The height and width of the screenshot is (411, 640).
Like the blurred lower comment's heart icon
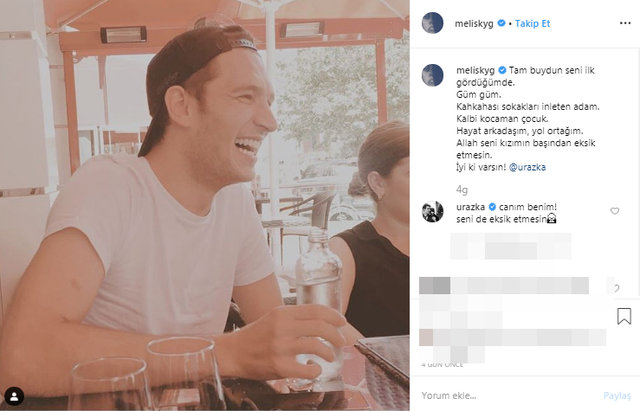point(616,288)
